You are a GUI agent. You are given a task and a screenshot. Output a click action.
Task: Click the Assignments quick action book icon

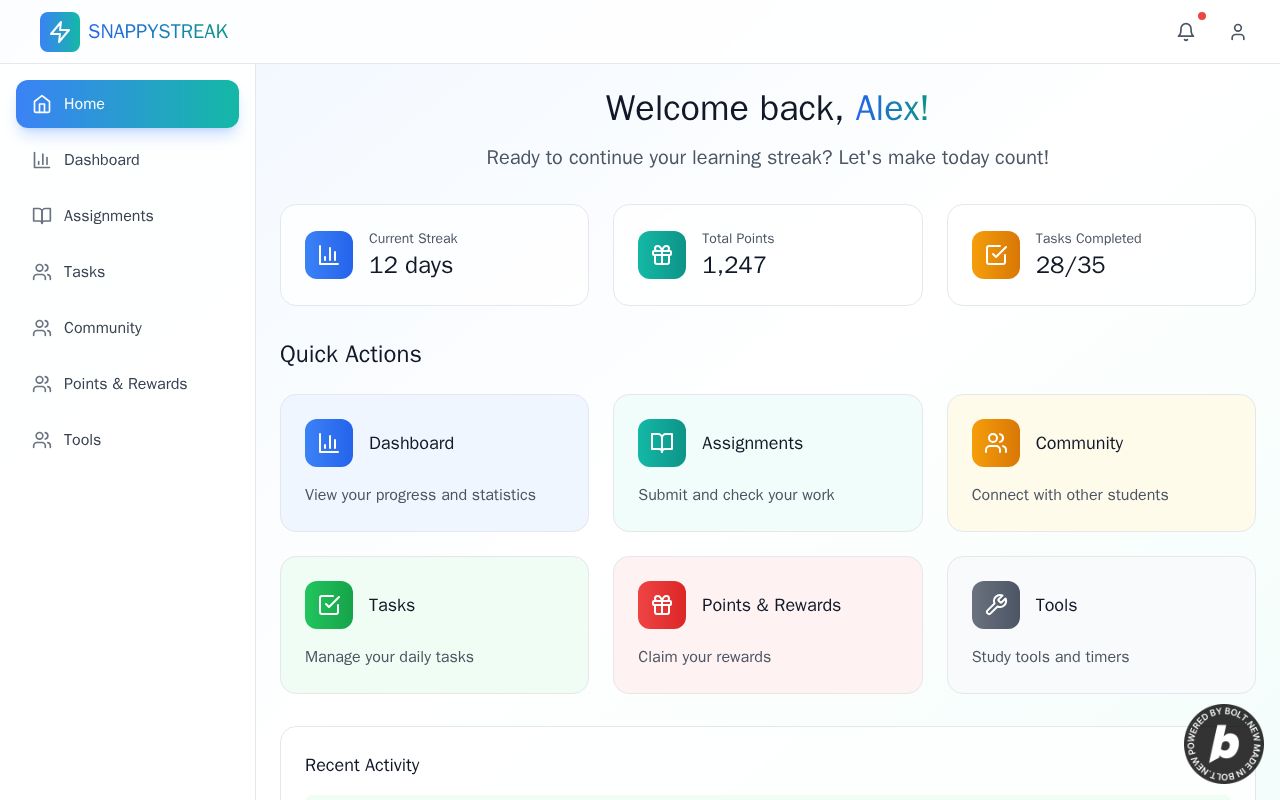662,443
